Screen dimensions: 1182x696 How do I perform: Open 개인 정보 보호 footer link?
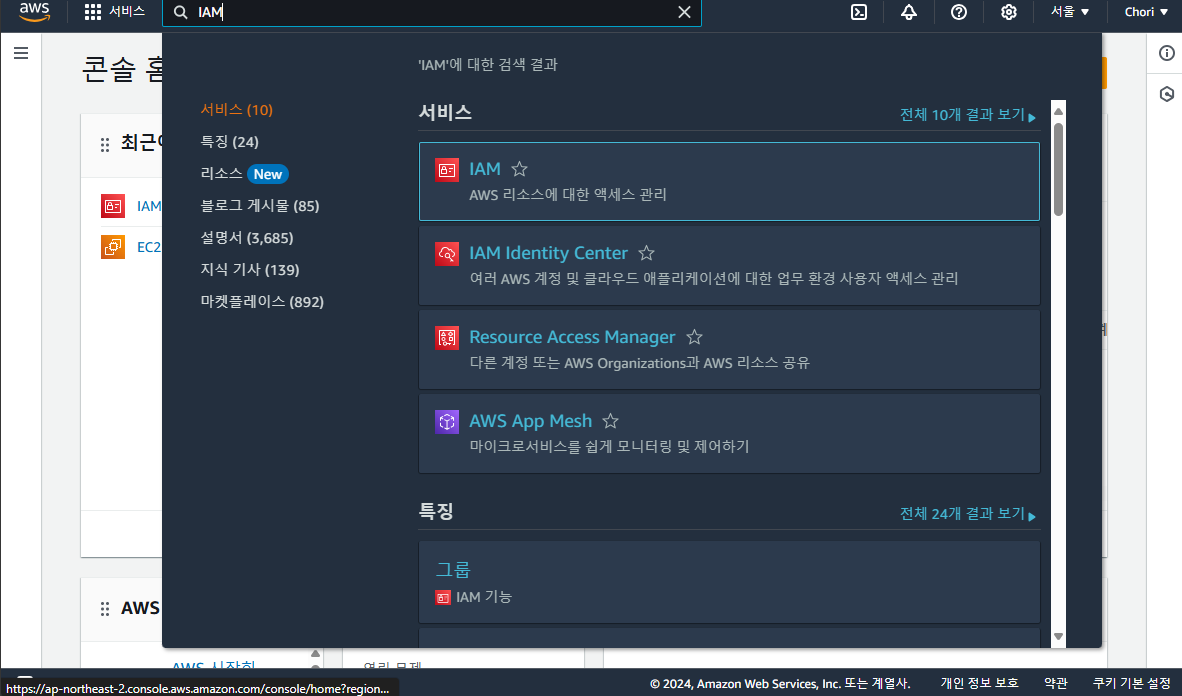(x=979, y=683)
